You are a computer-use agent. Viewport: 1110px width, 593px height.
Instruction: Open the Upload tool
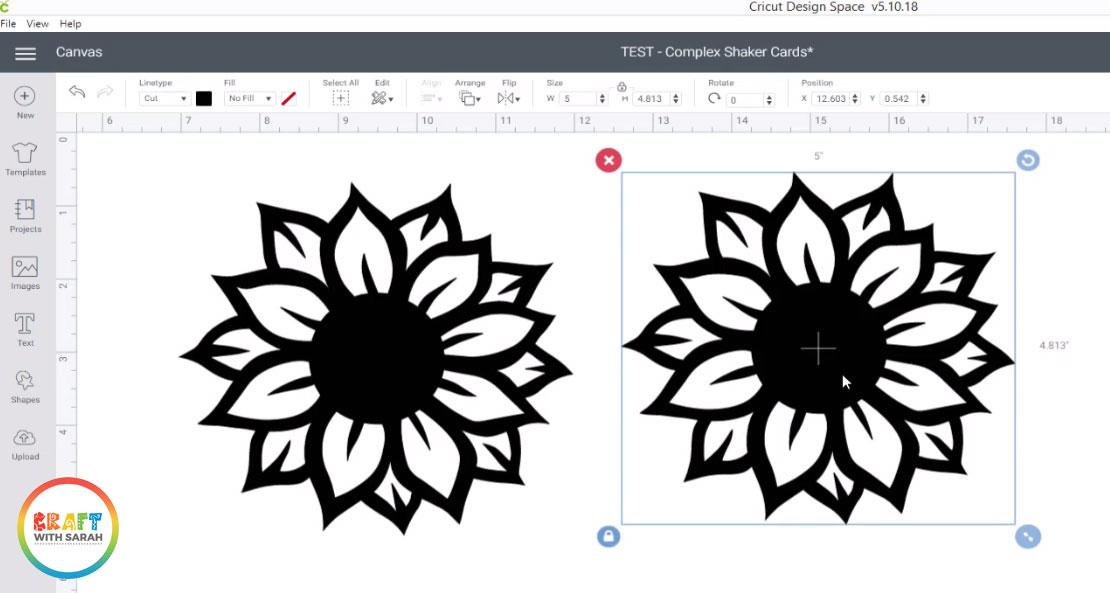coord(22,442)
